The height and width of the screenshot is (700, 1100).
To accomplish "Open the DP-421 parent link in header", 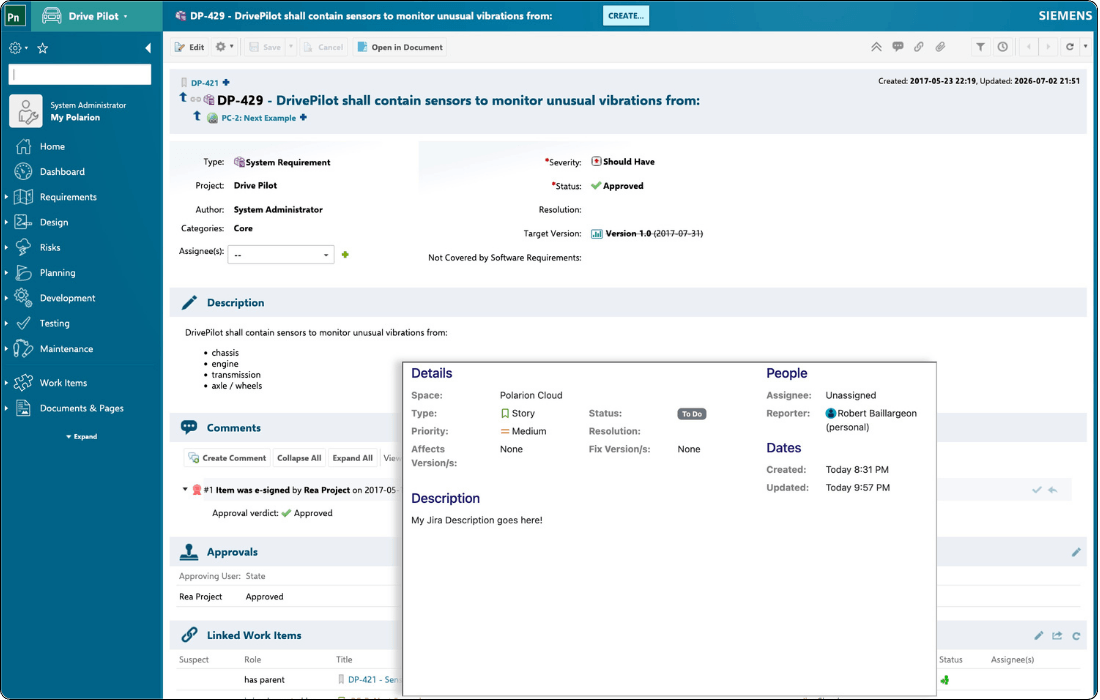I will click(x=204, y=83).
